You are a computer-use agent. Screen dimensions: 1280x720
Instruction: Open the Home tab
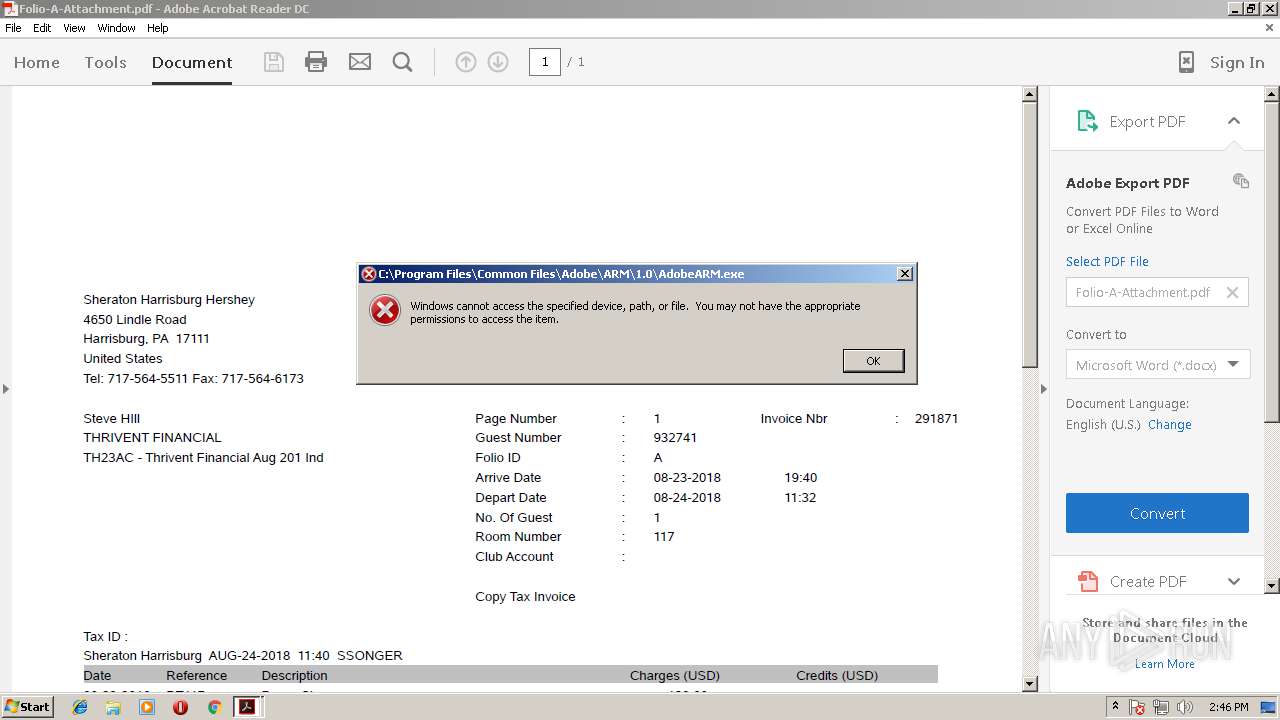coord(37,62)
